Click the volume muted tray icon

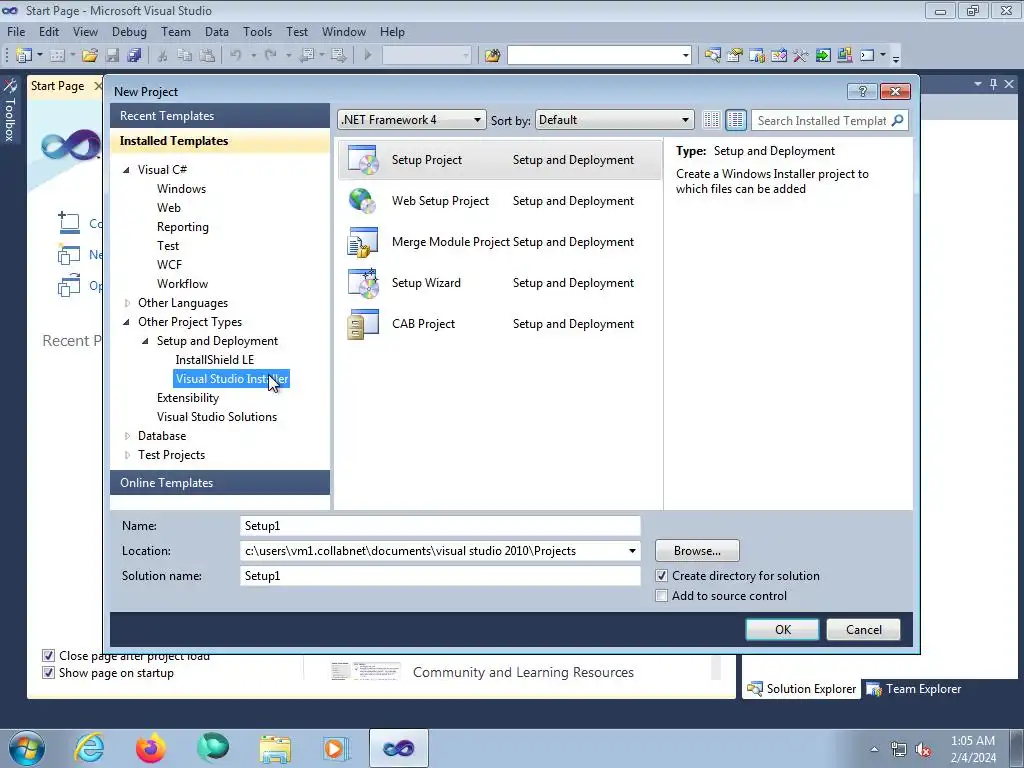(923, 750)
